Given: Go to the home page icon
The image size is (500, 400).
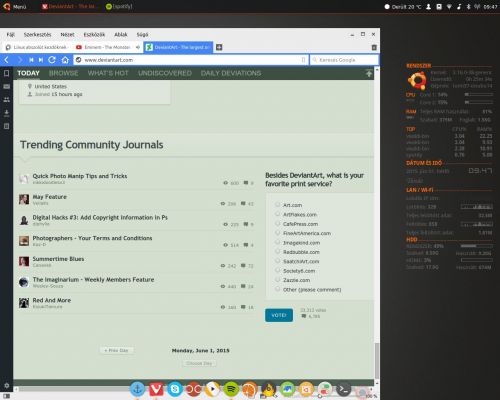Looking at the screenshot, I should 65,60.
